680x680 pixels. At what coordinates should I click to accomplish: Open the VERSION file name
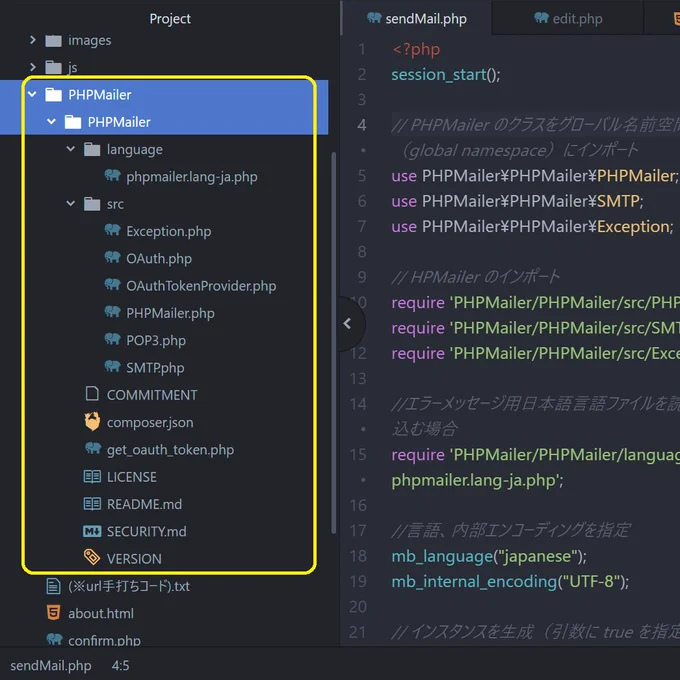pos(134,559)
